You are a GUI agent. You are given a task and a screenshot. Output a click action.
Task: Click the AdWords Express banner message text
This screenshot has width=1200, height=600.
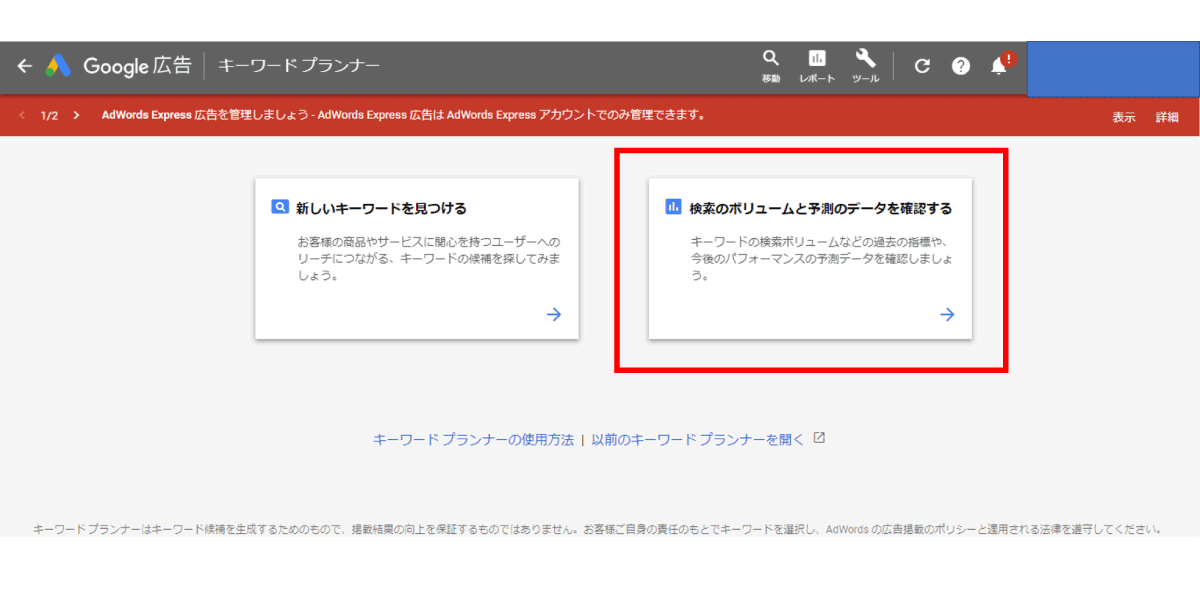pyautogui.click(x=403, y=115)
